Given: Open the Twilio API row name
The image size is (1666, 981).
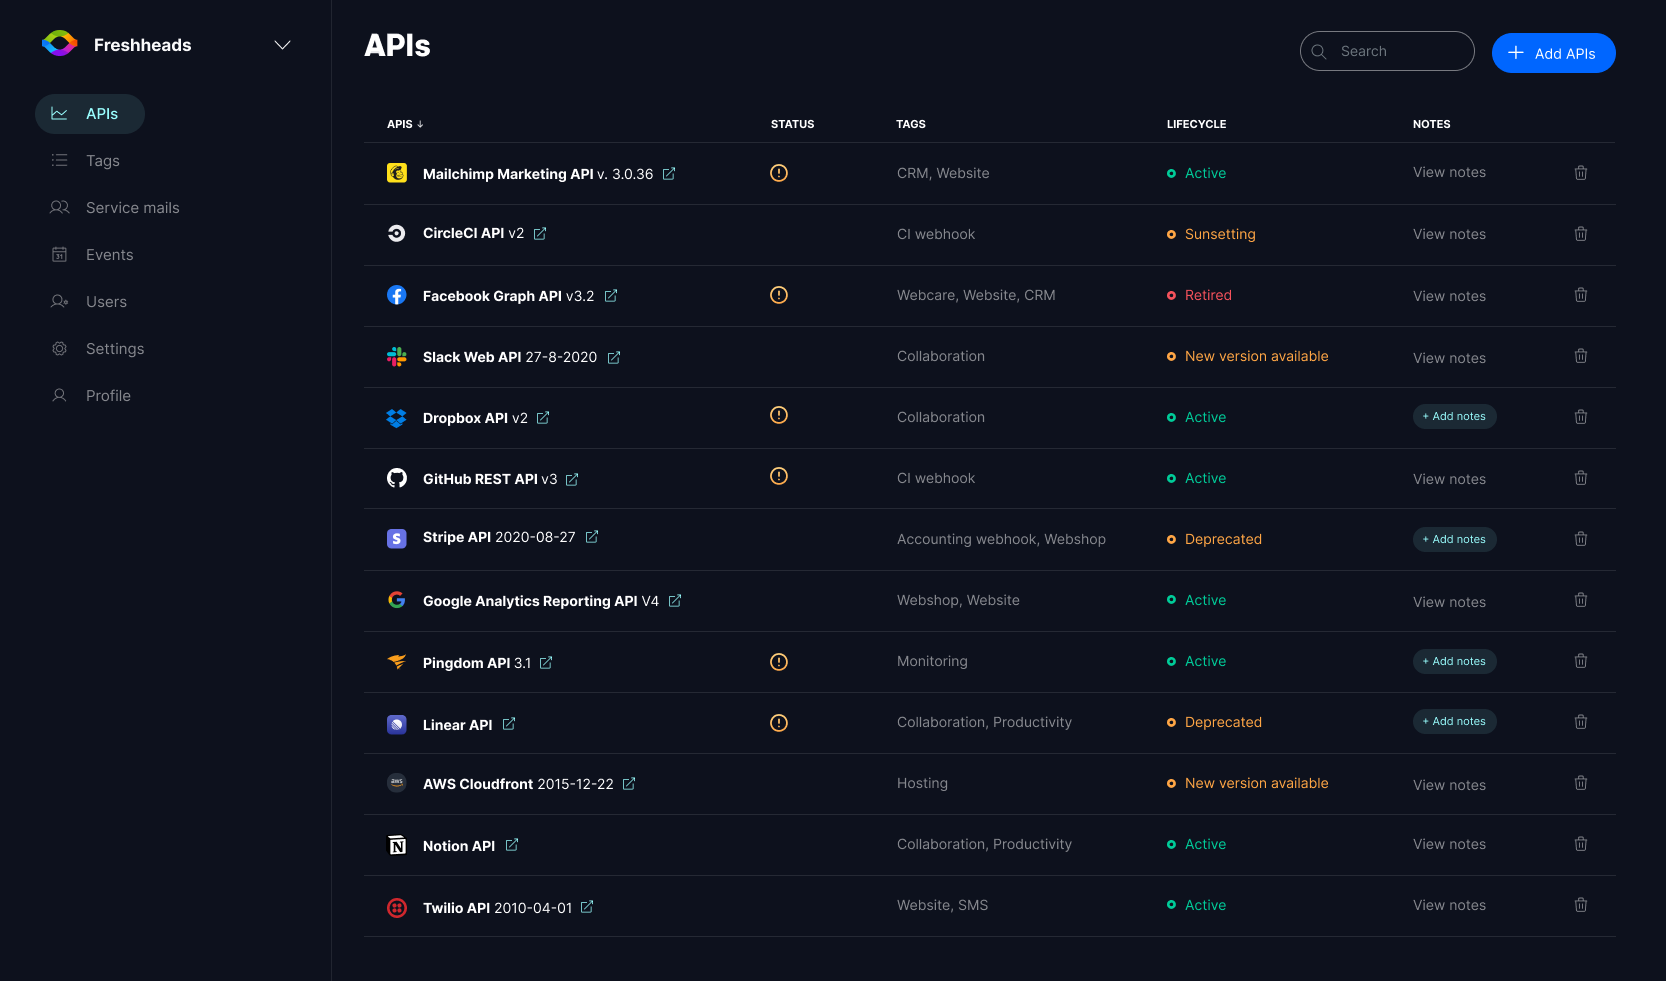Looking at the screenshot, I should (x=497, y=908).
